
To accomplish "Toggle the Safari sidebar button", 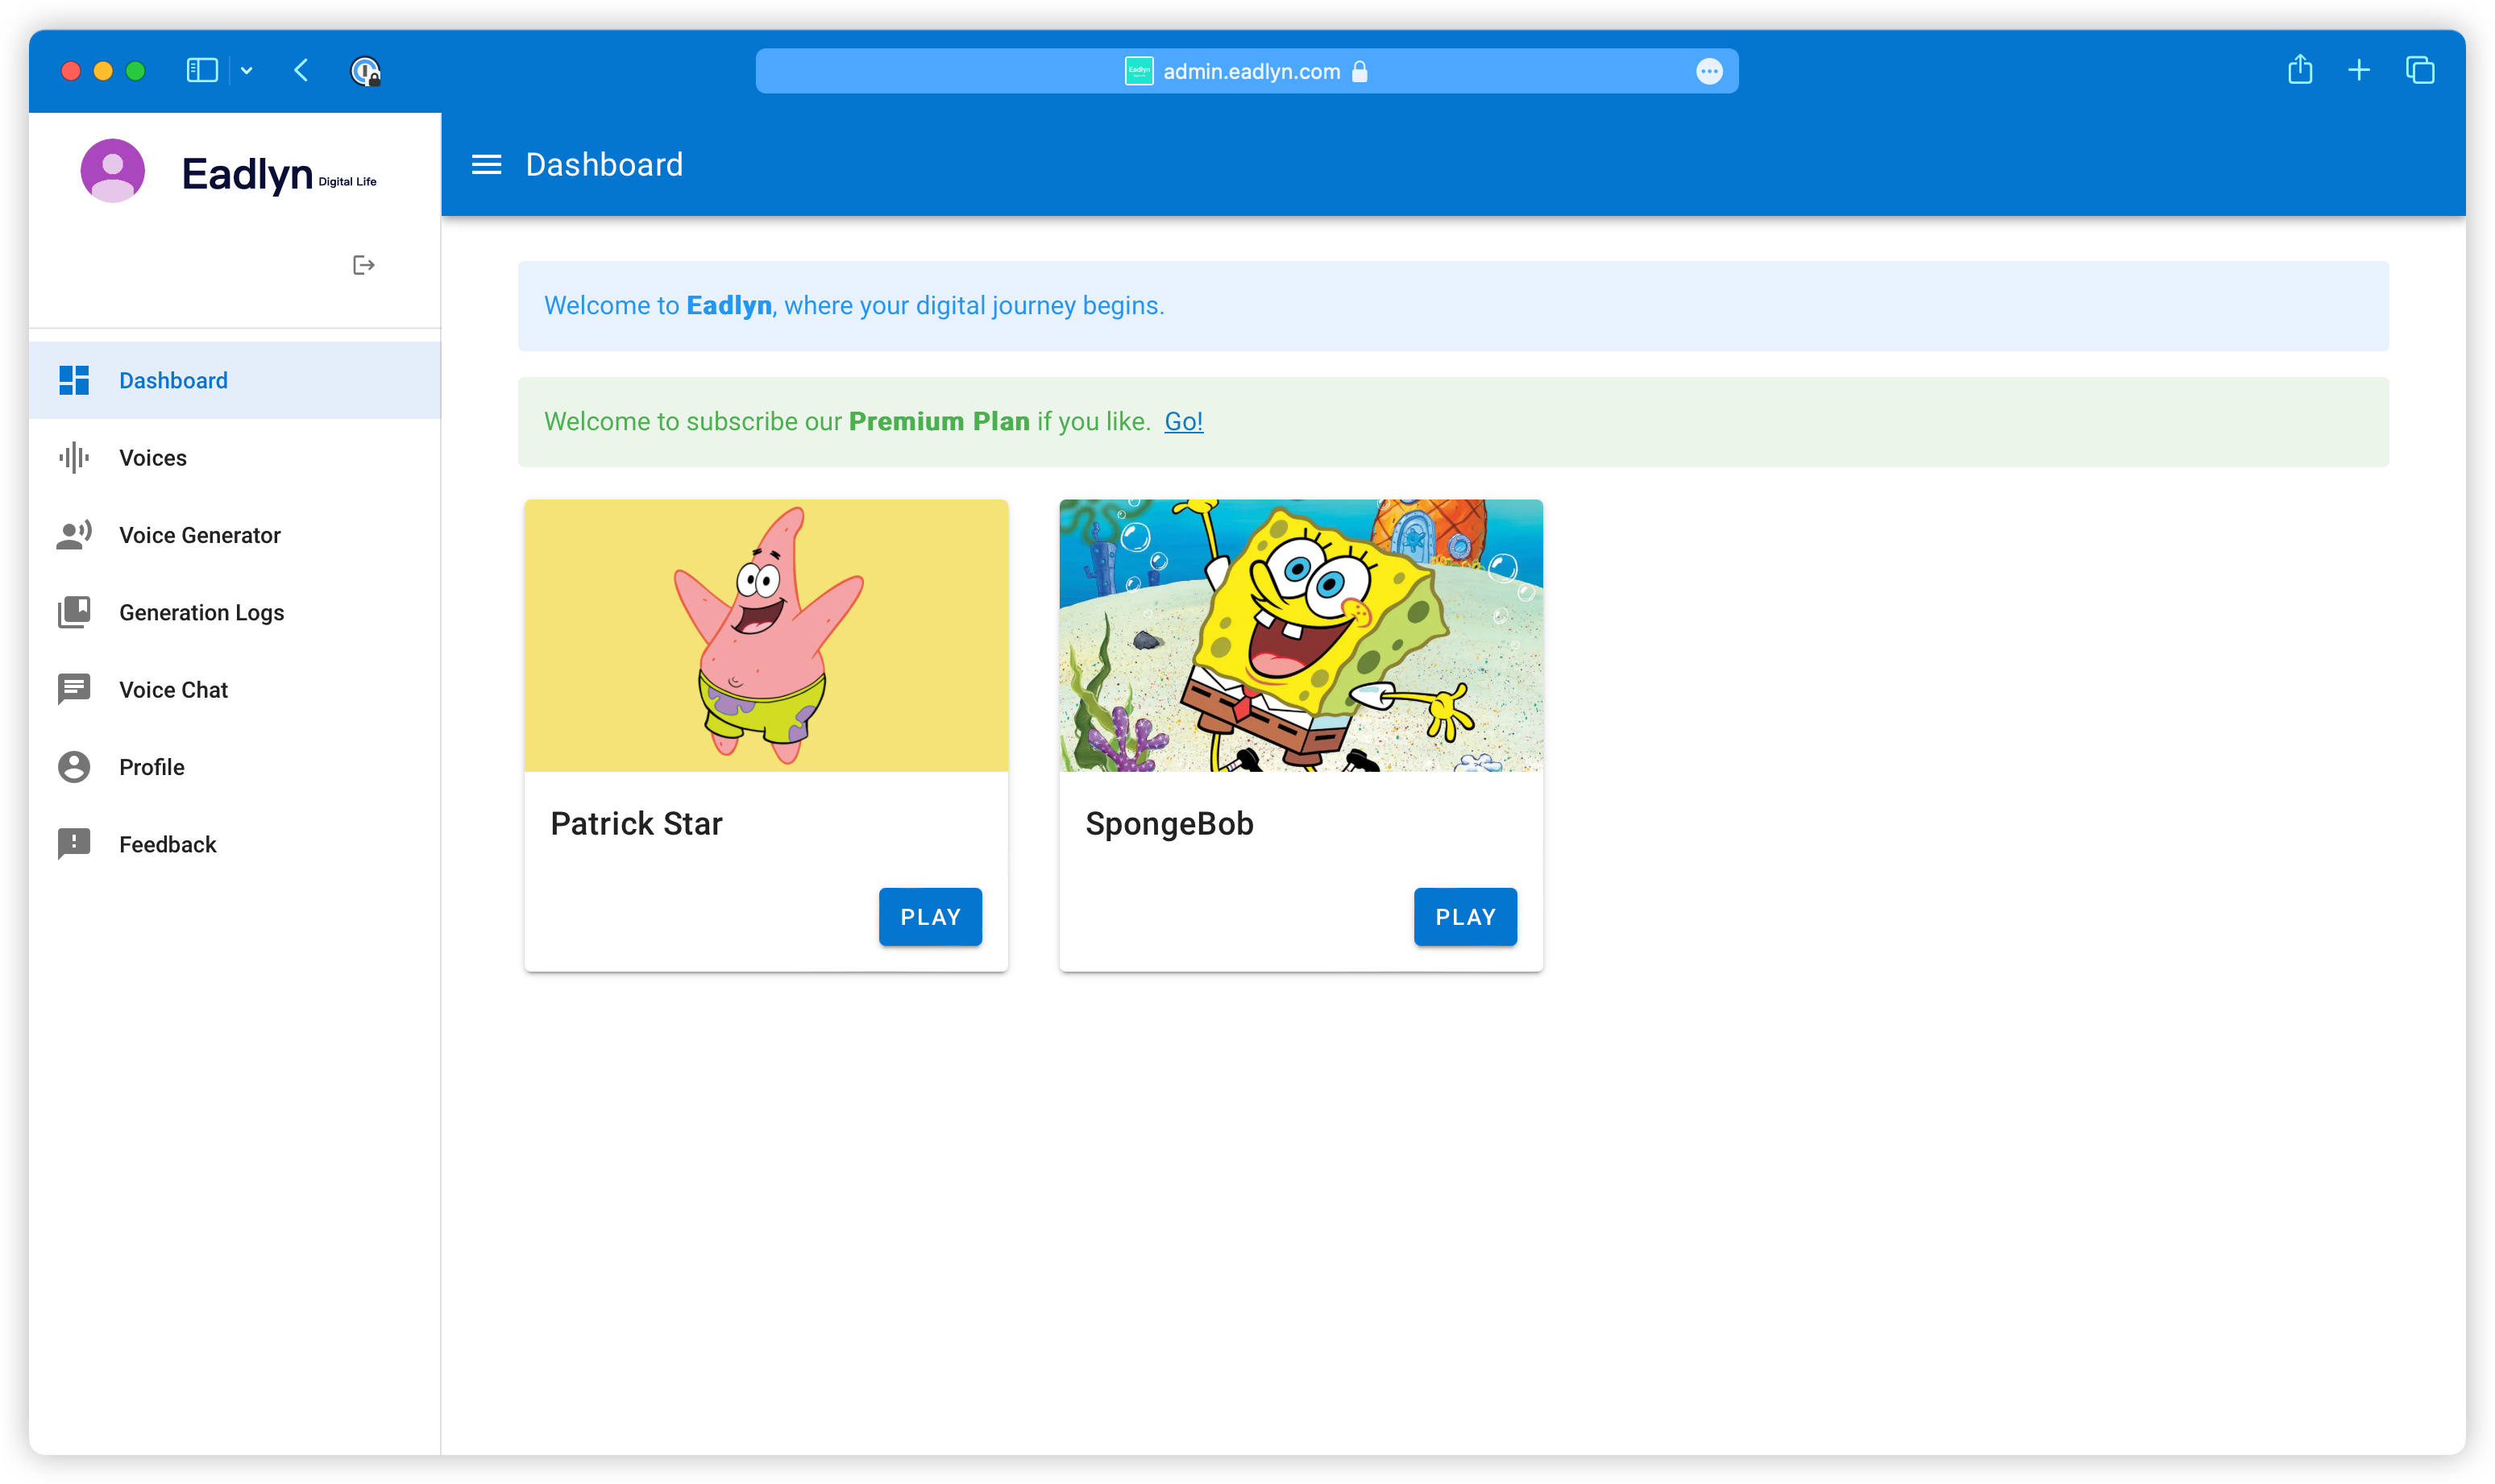I will coord(202,71).
